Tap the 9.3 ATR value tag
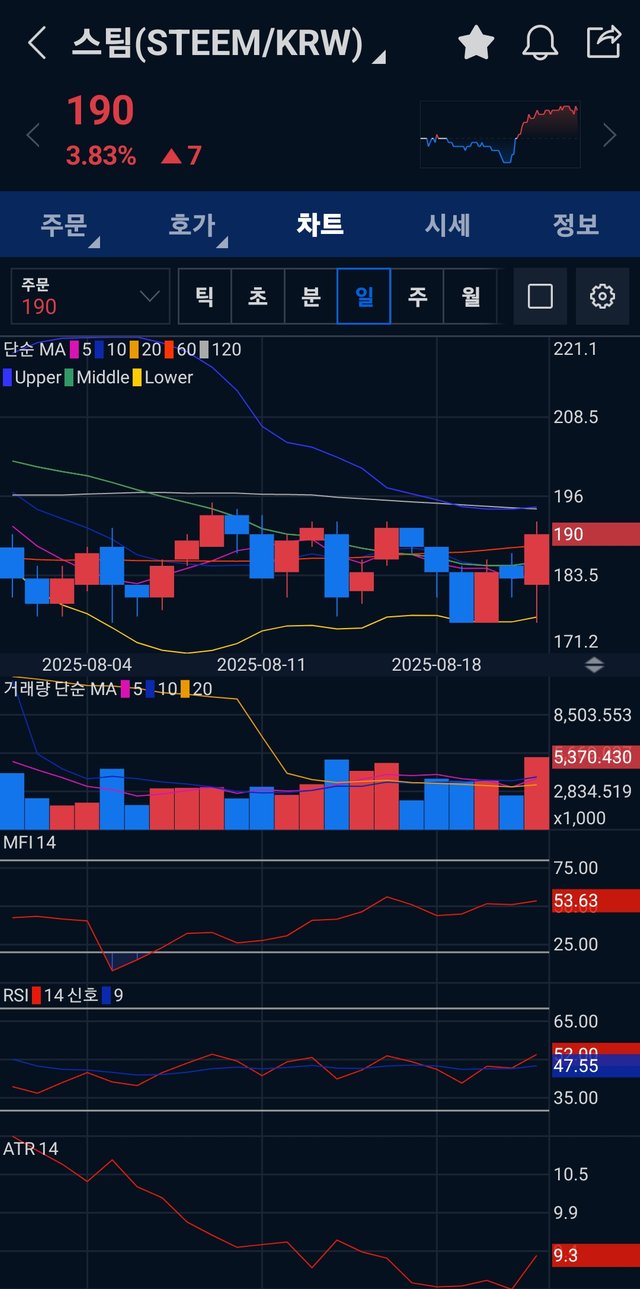Image resolution: width=640 pixels, height=1289 pixels. coord(595,1255)
